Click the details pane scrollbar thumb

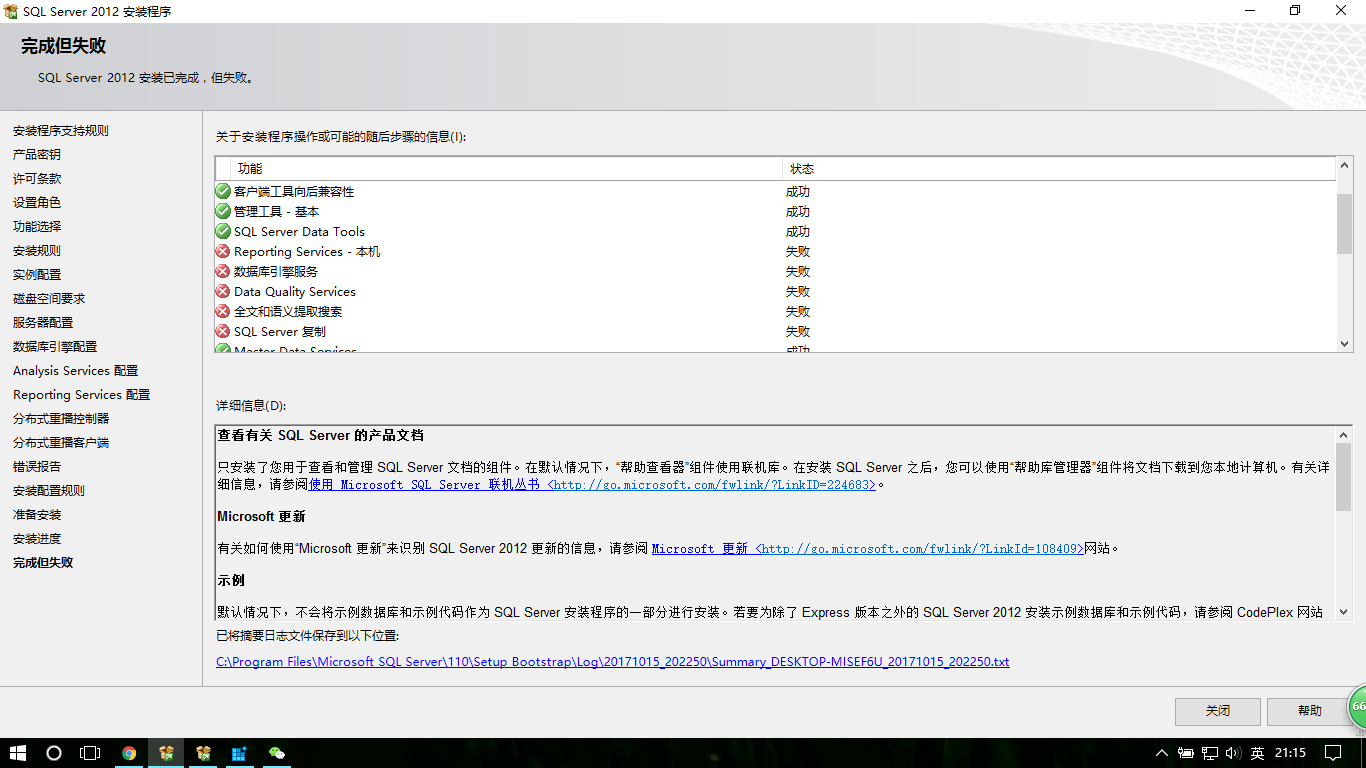(1344, 477)
